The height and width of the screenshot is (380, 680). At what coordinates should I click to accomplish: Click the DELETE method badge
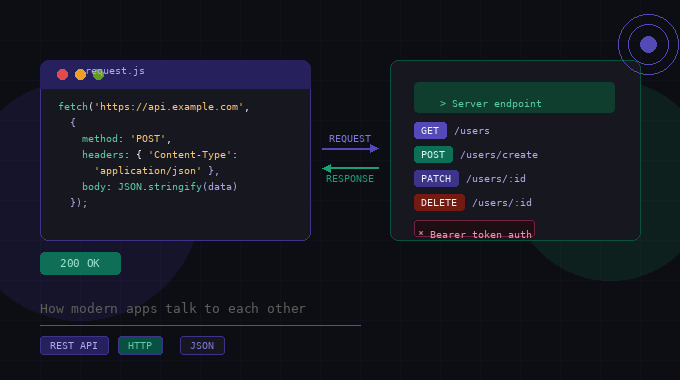[x=439, y=203]
